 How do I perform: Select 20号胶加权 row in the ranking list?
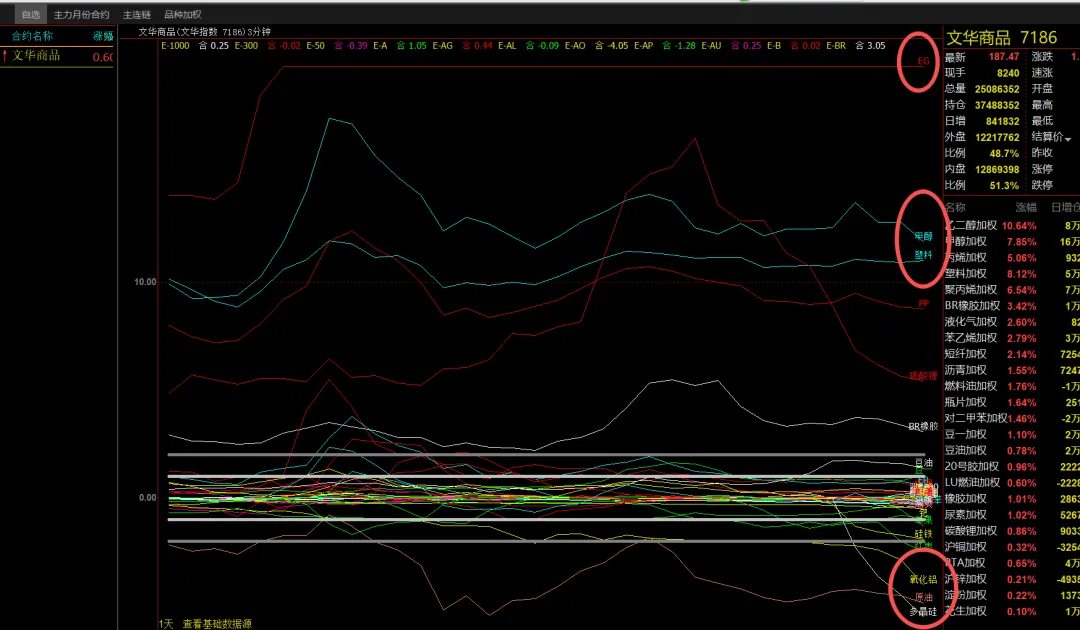(x=1012, y=466)
